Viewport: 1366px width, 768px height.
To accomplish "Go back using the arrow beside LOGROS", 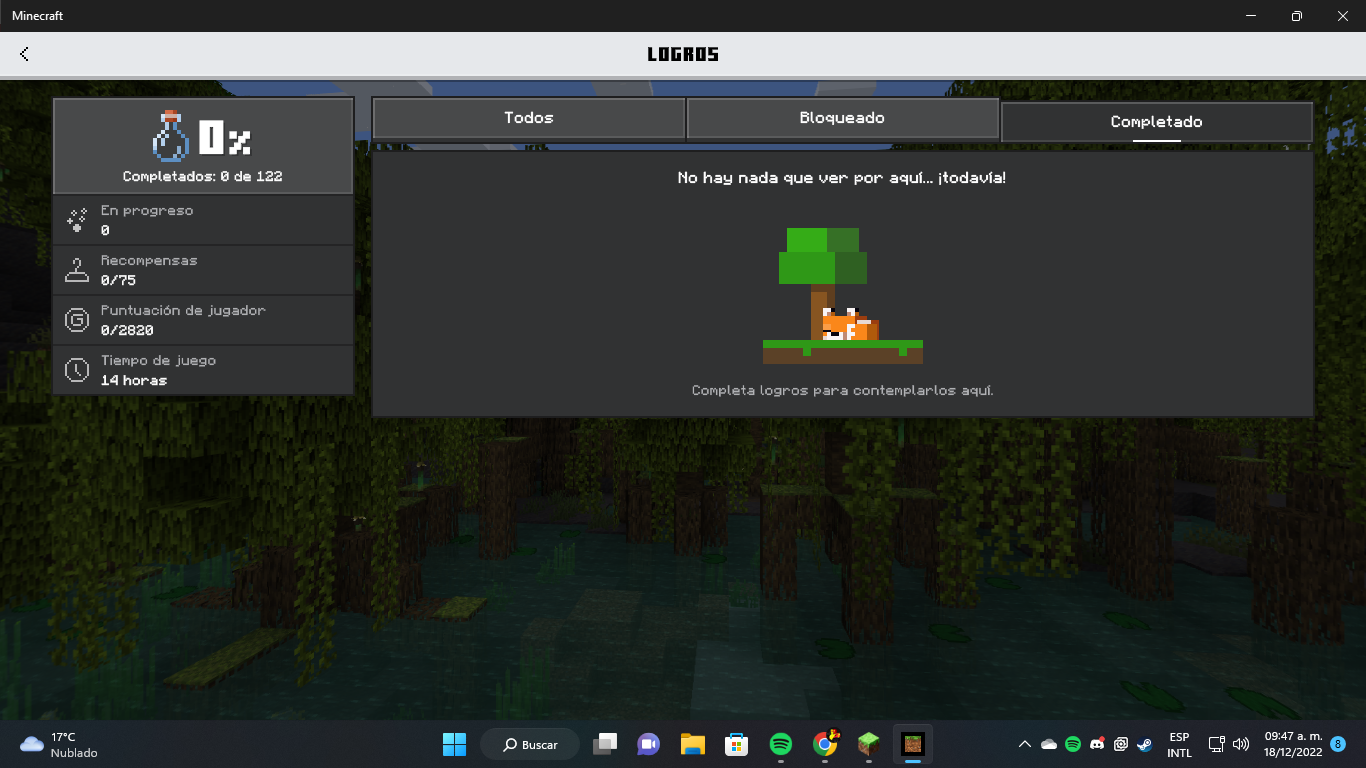I will (x=24, y=54).
